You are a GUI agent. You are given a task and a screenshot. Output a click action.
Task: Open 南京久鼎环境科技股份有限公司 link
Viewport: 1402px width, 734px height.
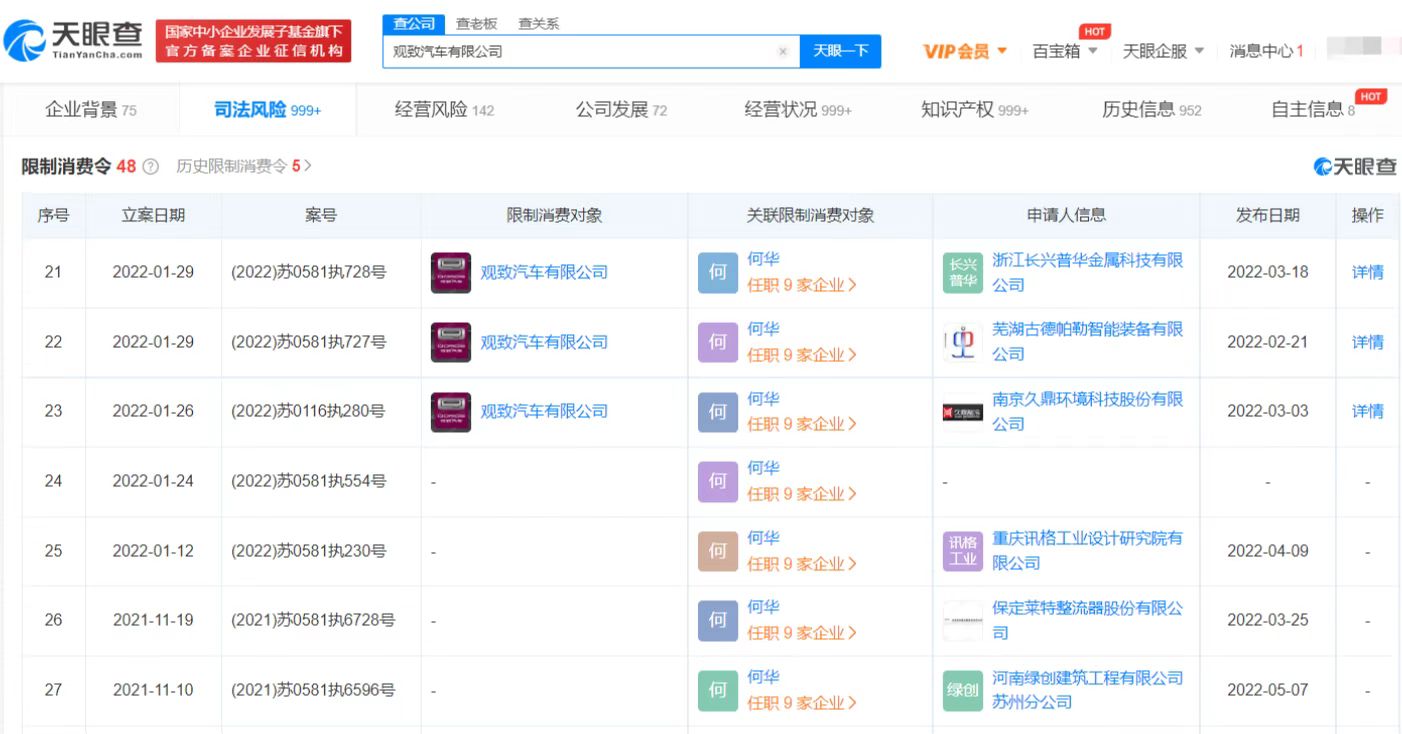click(x=1088, y=411)
